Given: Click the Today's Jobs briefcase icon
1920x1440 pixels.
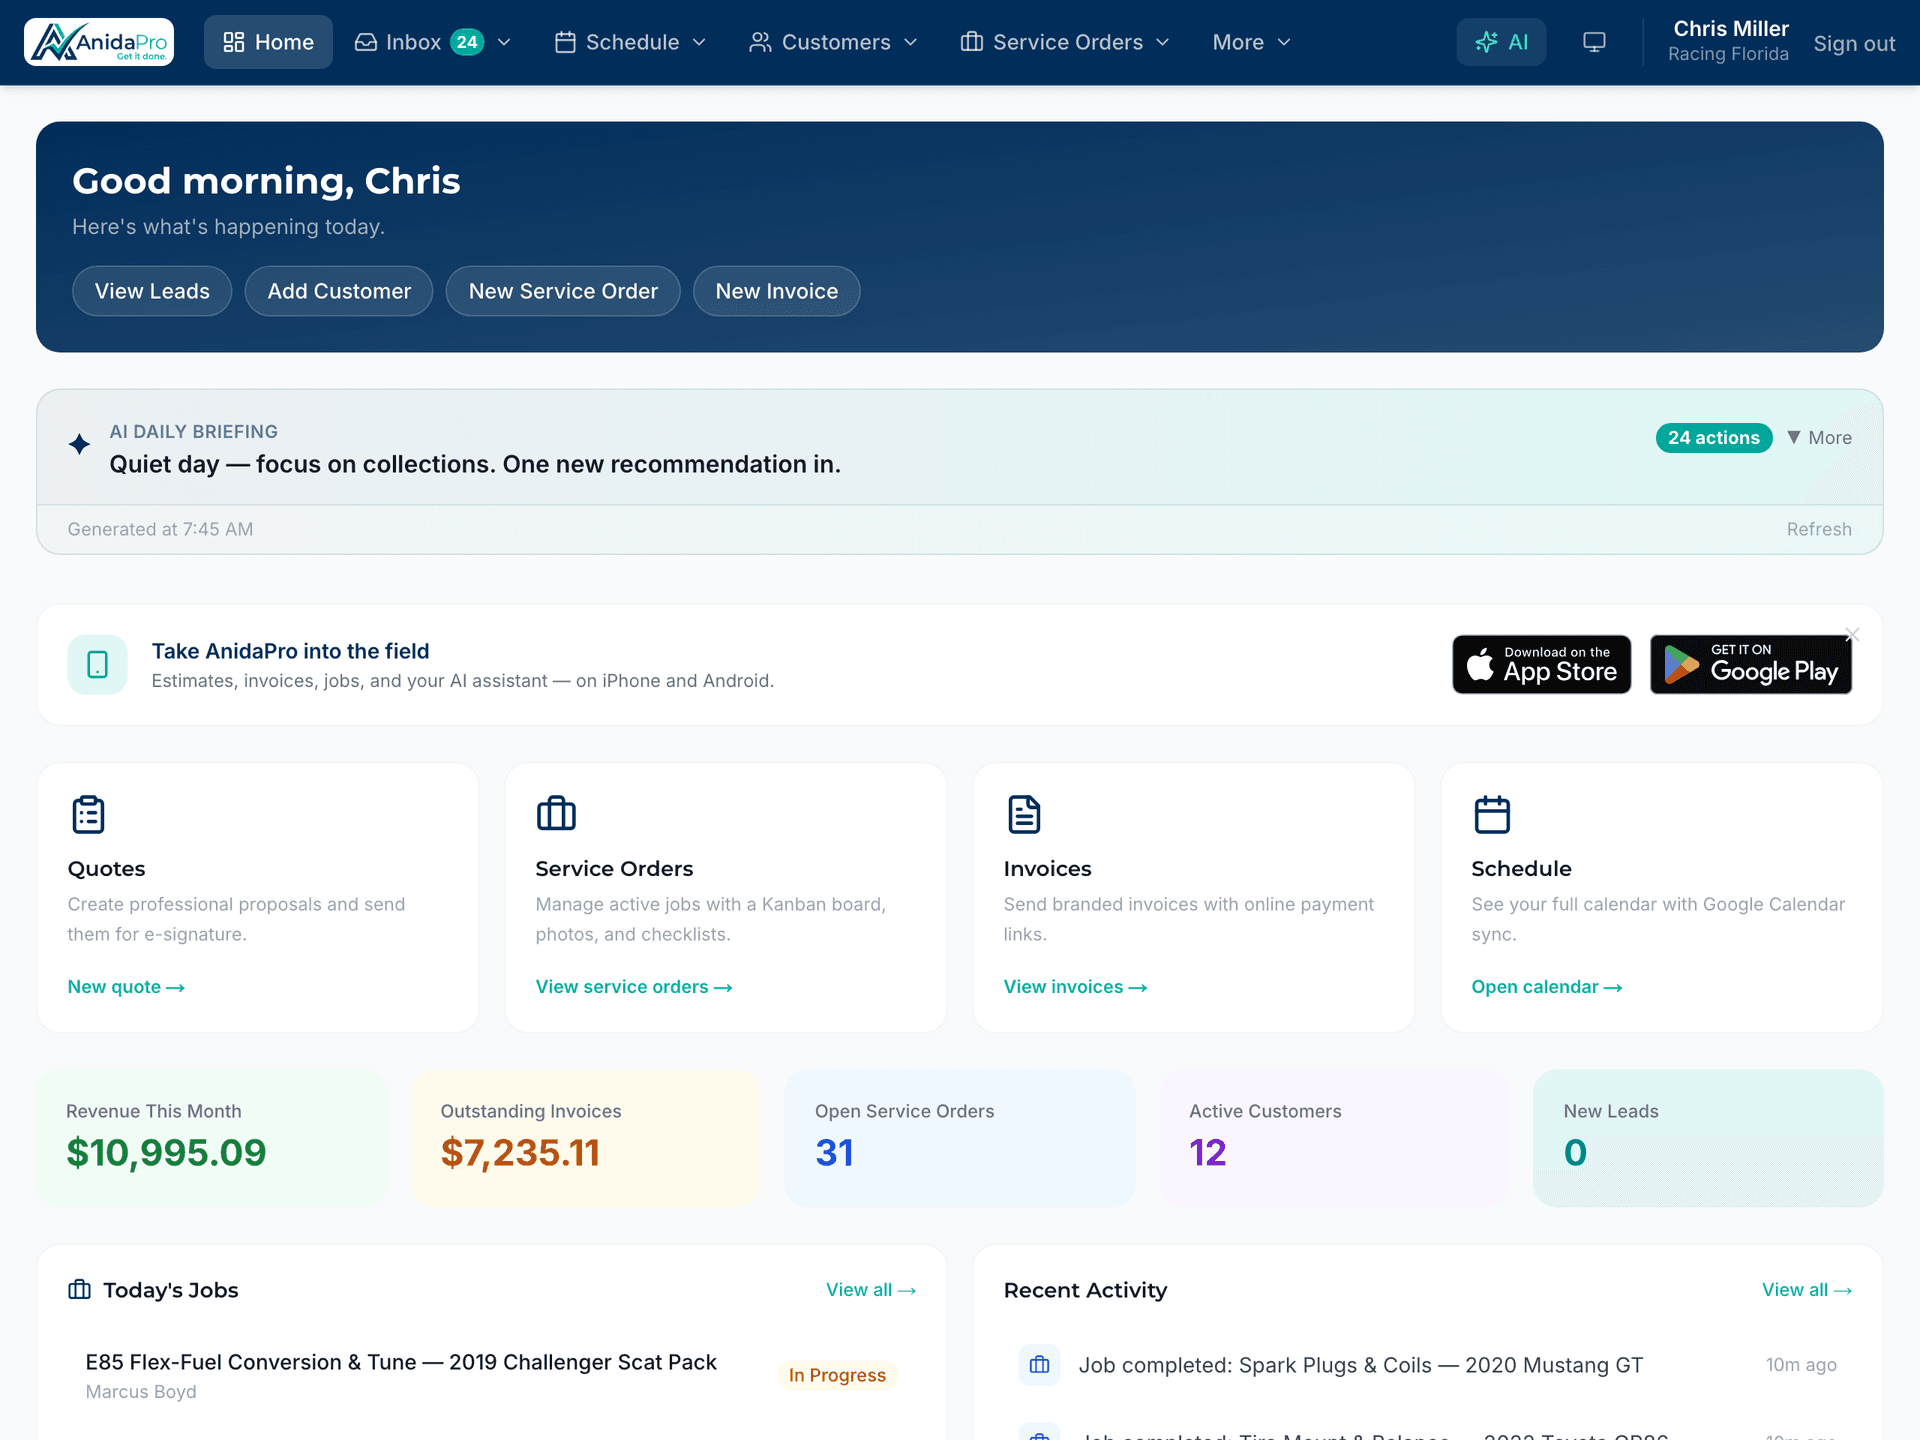Looking at the screenshot, I should (79, 1290).
